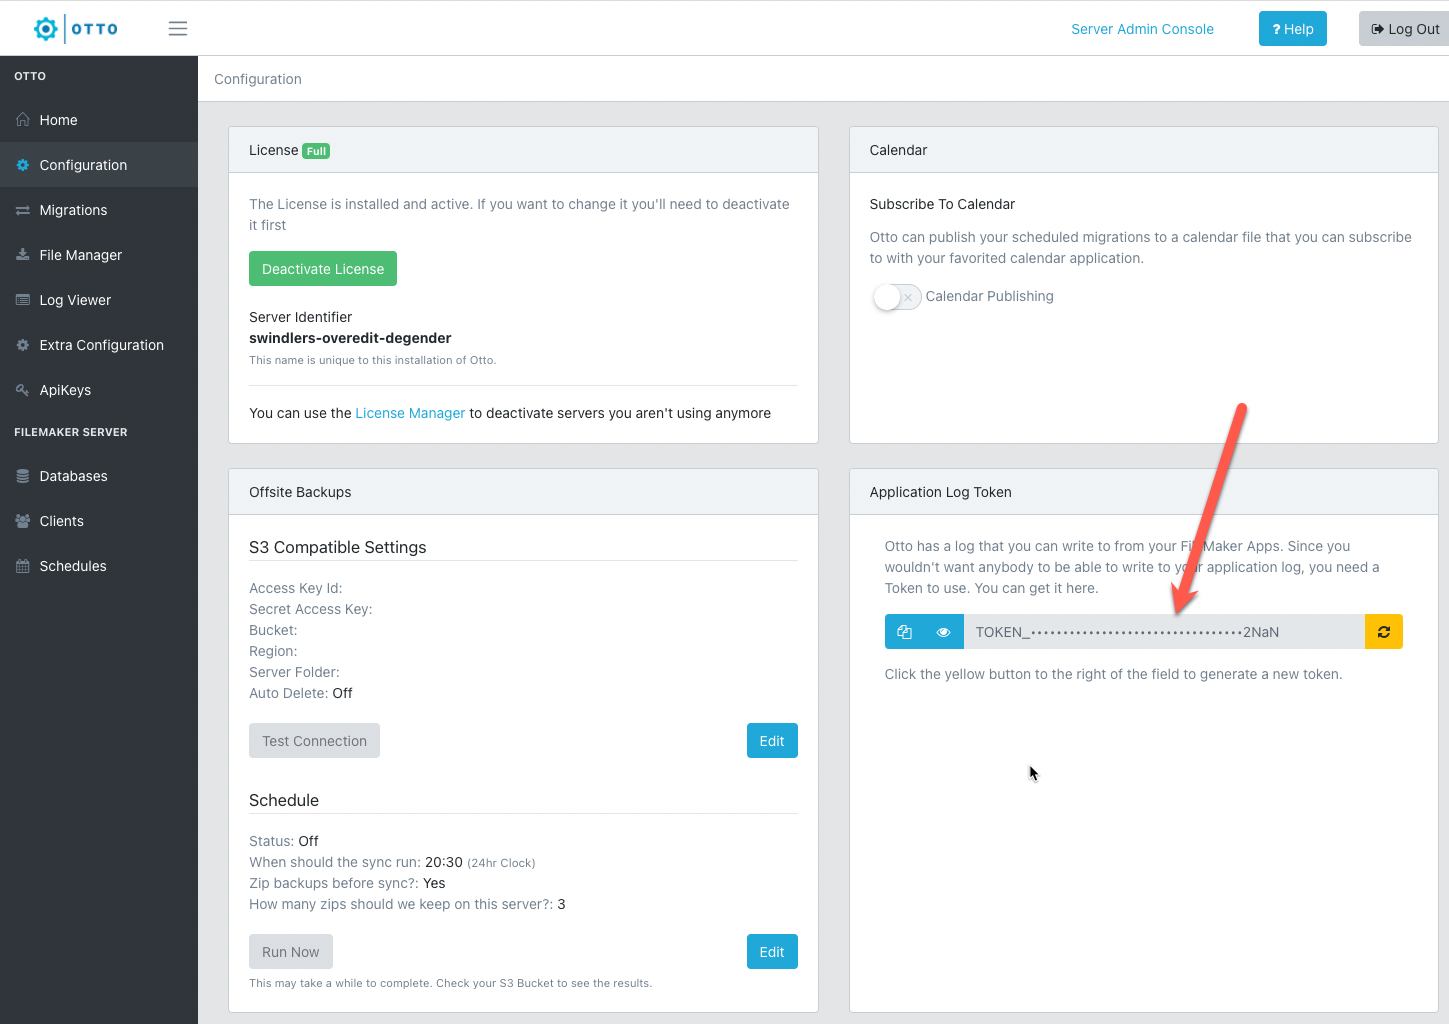
Task: Click the OTTO sidebar section heading
Action: (x=30, y=76)
